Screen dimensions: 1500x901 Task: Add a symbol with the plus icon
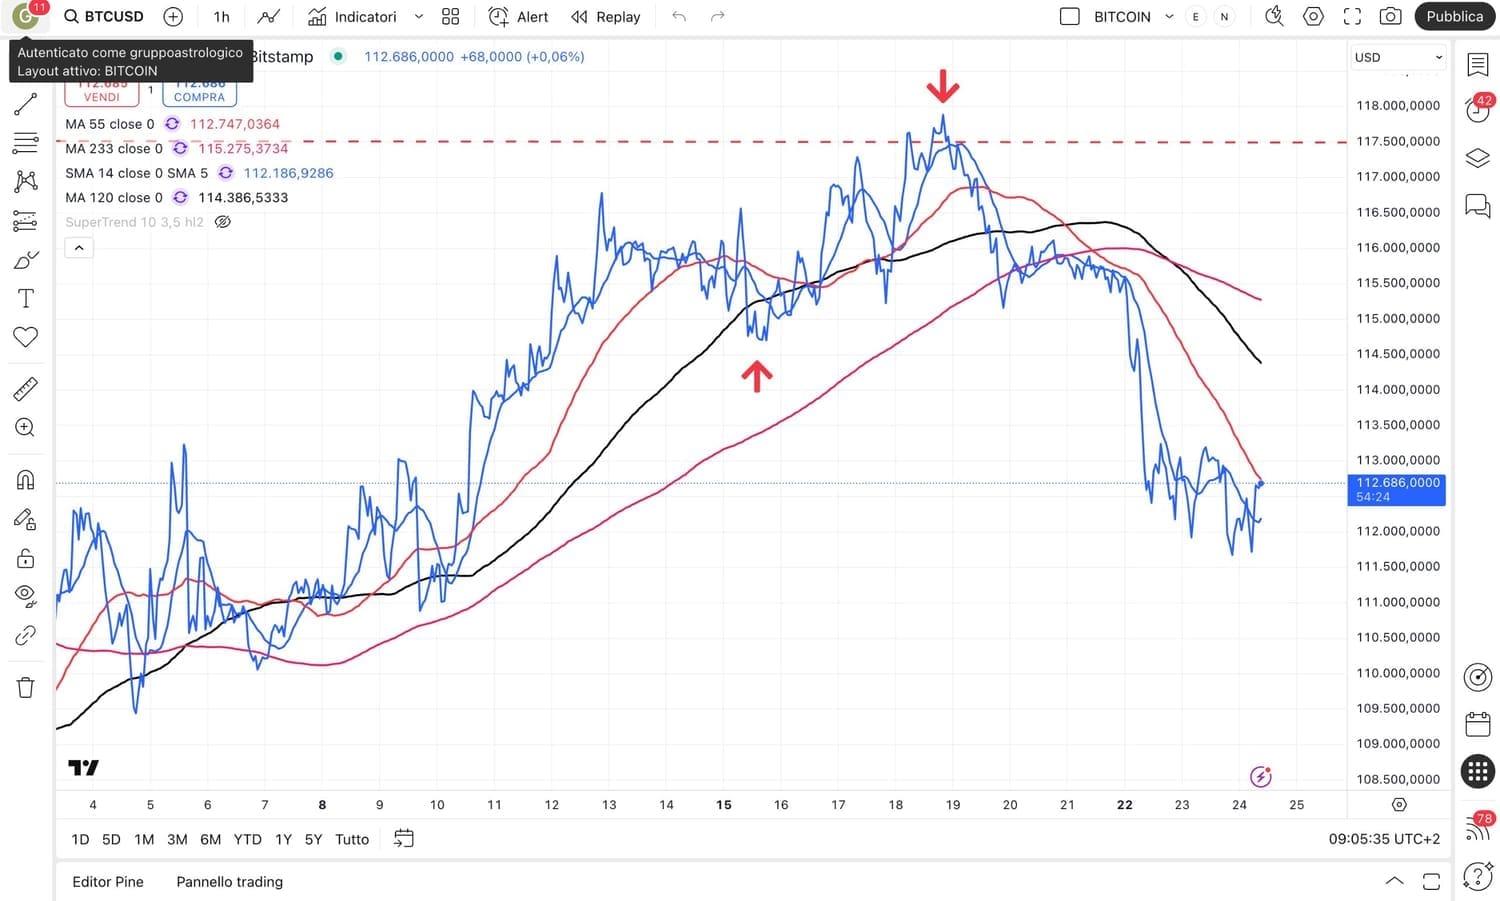click(173, 16)
